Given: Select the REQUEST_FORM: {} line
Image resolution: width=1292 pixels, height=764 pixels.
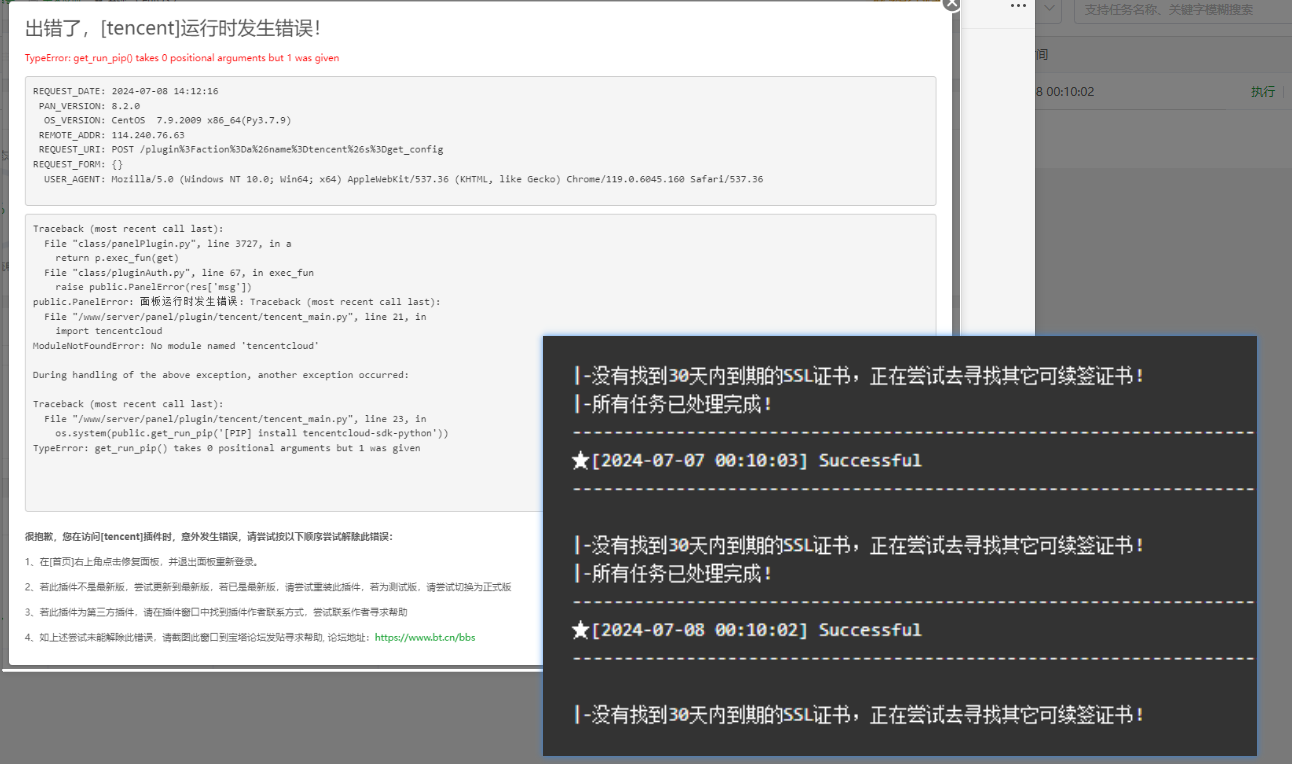Looking at the screenshot, I should (80, 164).
